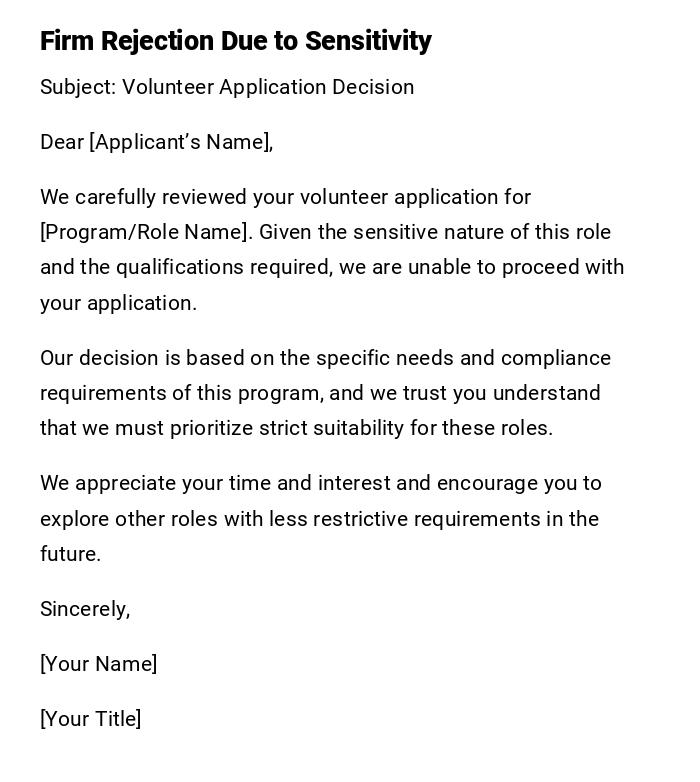Click the 'Firm Rejection Due to Sensitivity' heading
The height and width of the screenshot is (782, 700).
pos(235,41)
